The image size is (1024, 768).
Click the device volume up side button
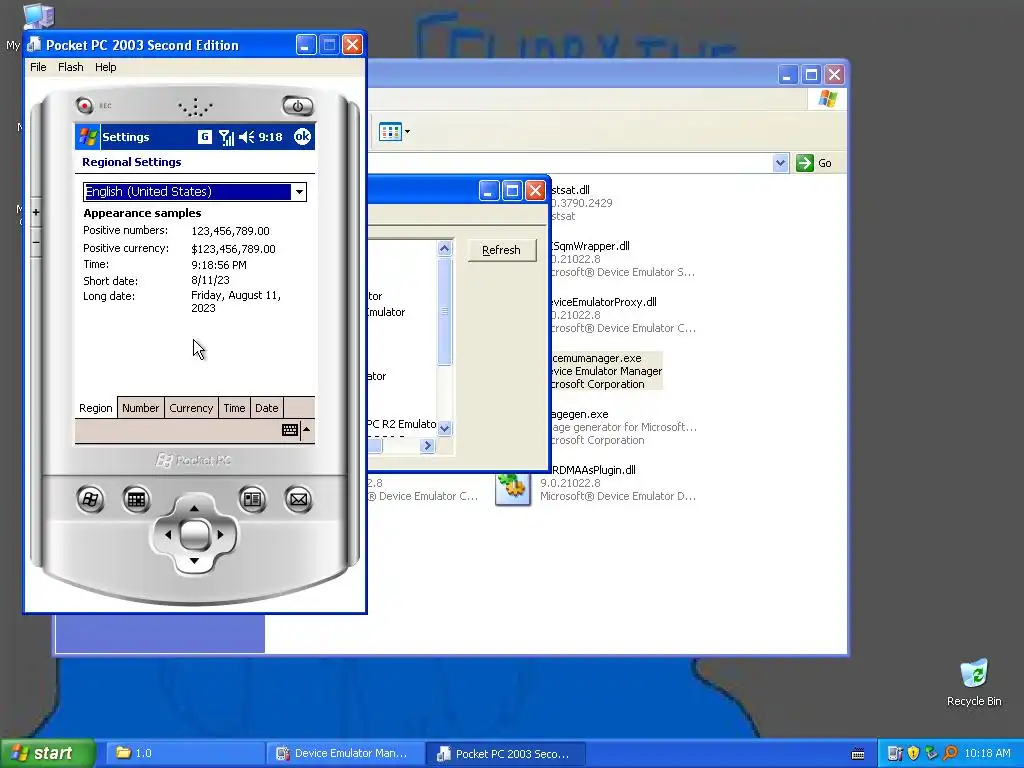pyautogui.click(x=36, y=212)
